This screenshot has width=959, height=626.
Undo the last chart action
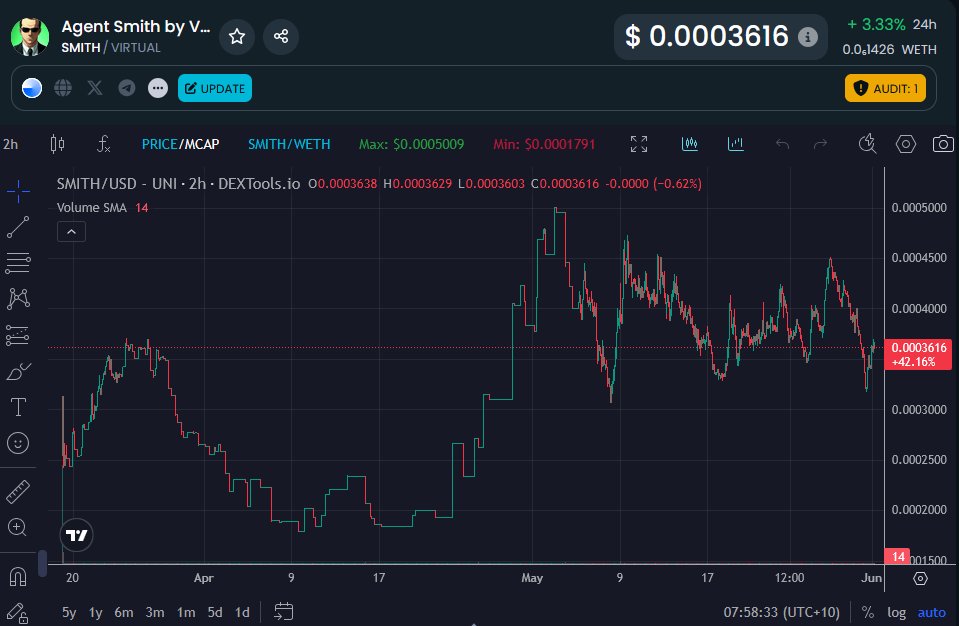782,144
